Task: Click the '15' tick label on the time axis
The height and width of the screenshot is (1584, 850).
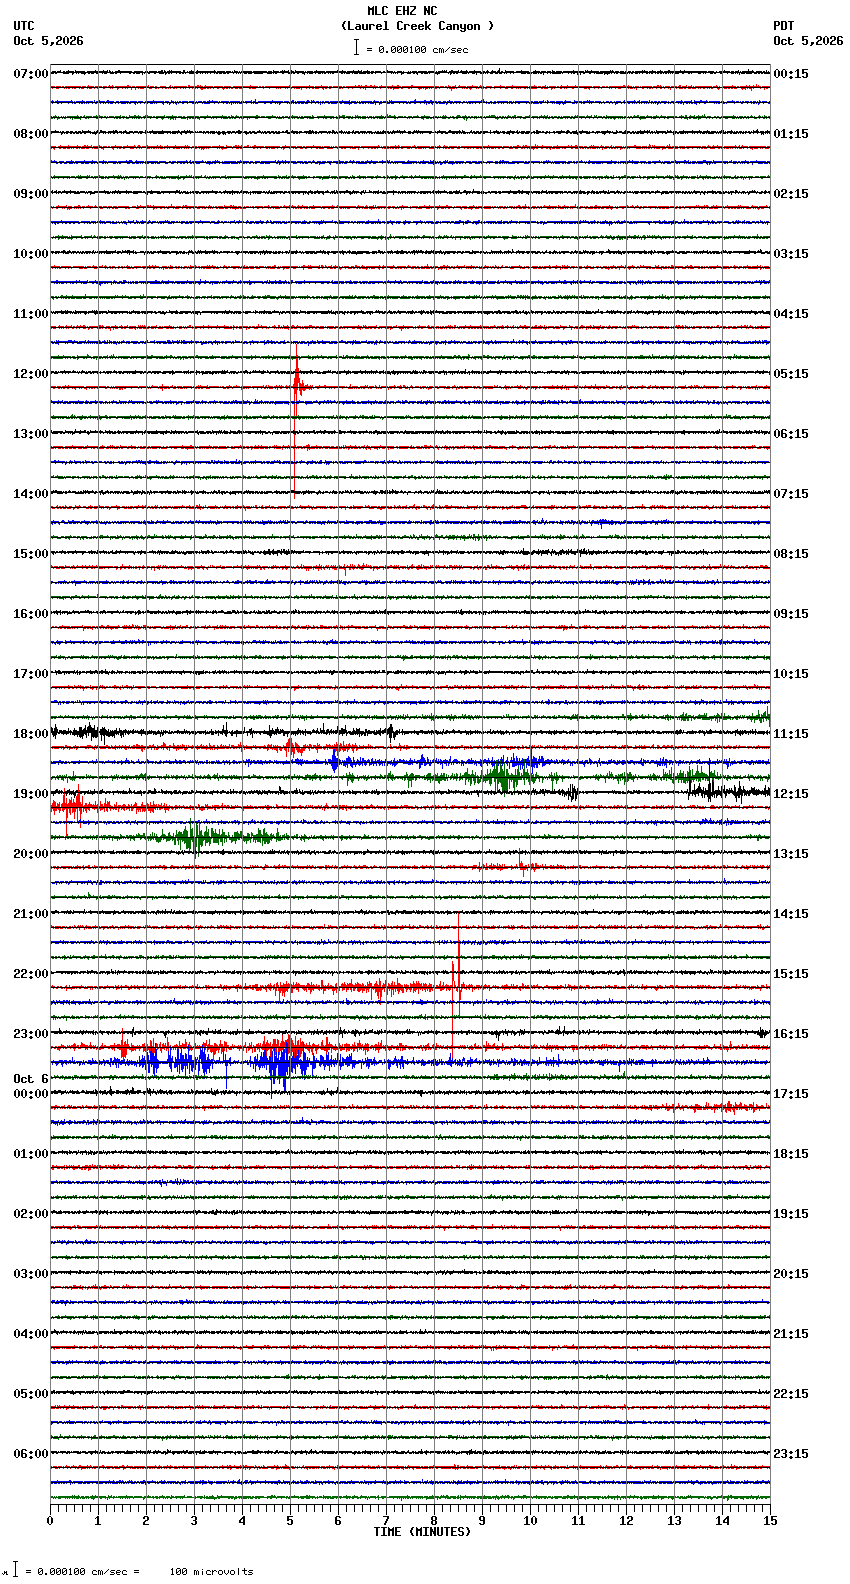Action: 770,1521
